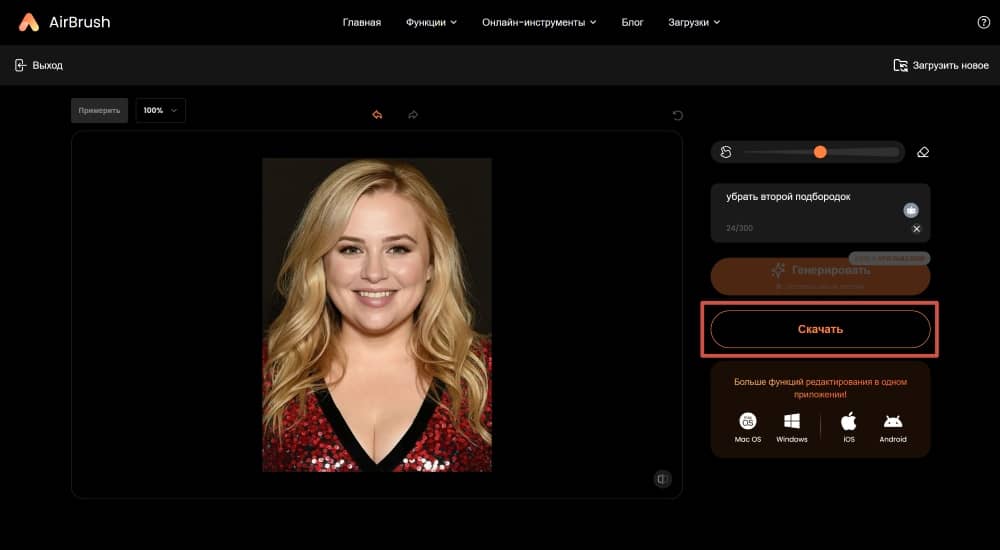This screenshot has height=550, width=1000.
Task: Click the Генерировать button
Action: coord(820,276)
